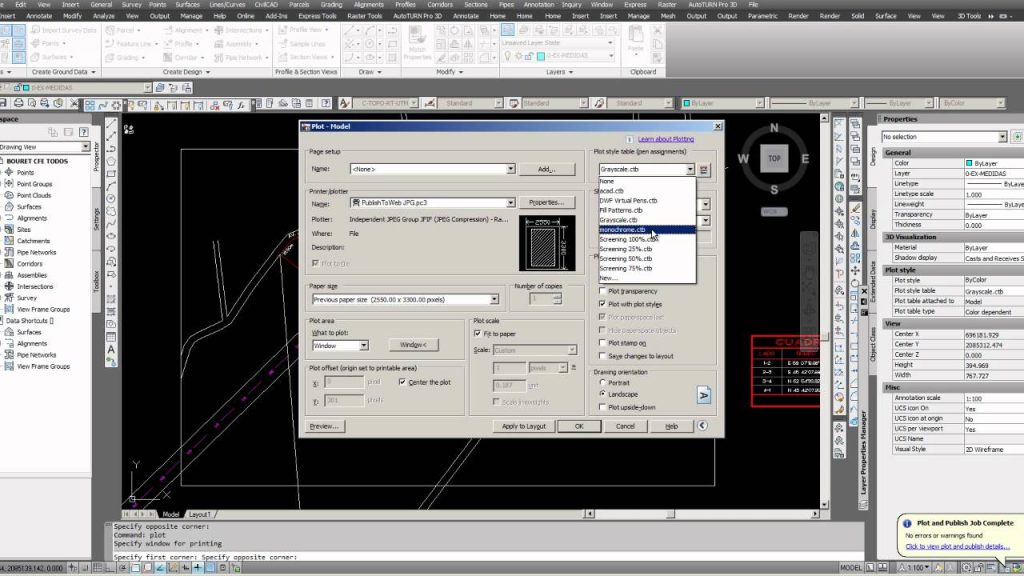Select the Ellipse draw tool
Screen dimensions: 1024x576
(x=111, y=236)
